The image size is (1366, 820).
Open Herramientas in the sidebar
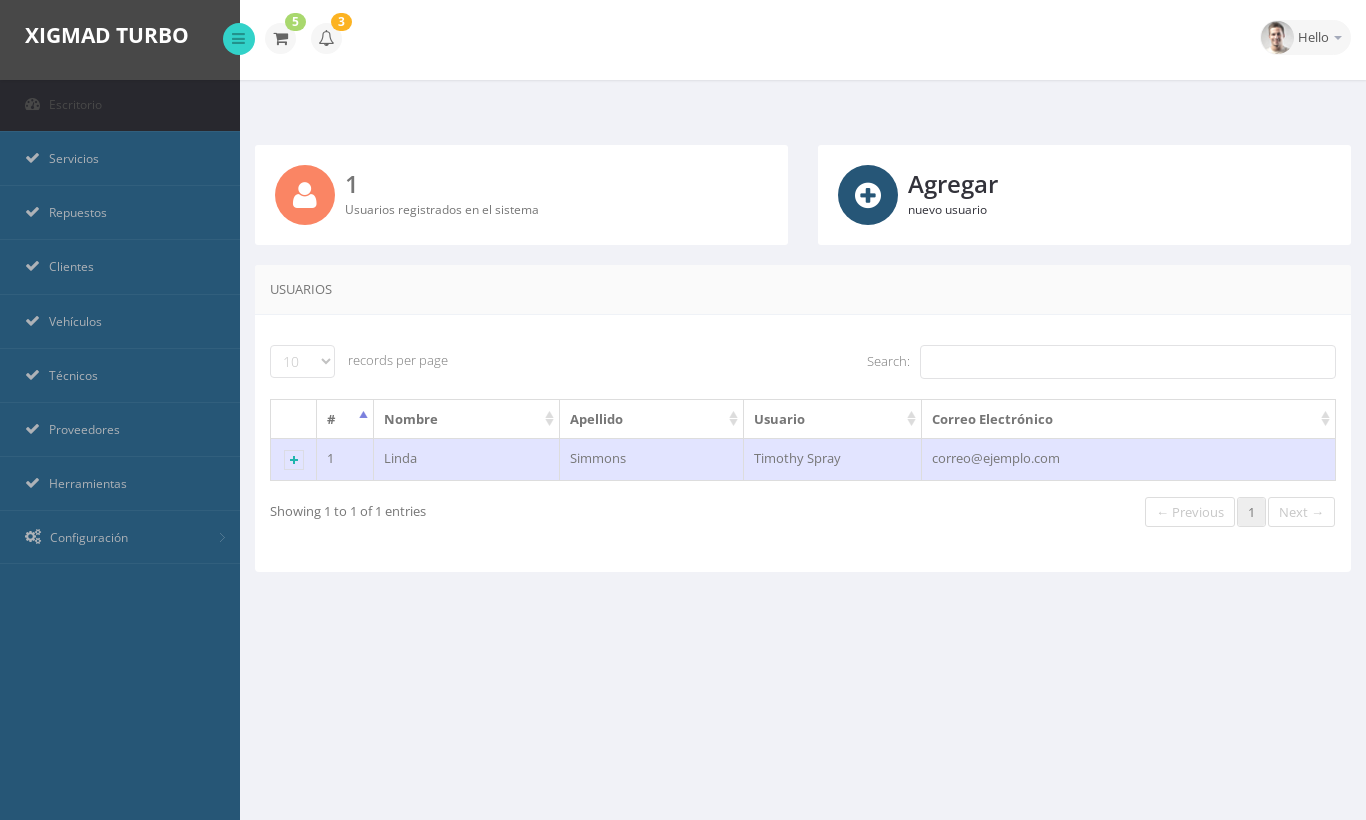click(x=120, y=484)
